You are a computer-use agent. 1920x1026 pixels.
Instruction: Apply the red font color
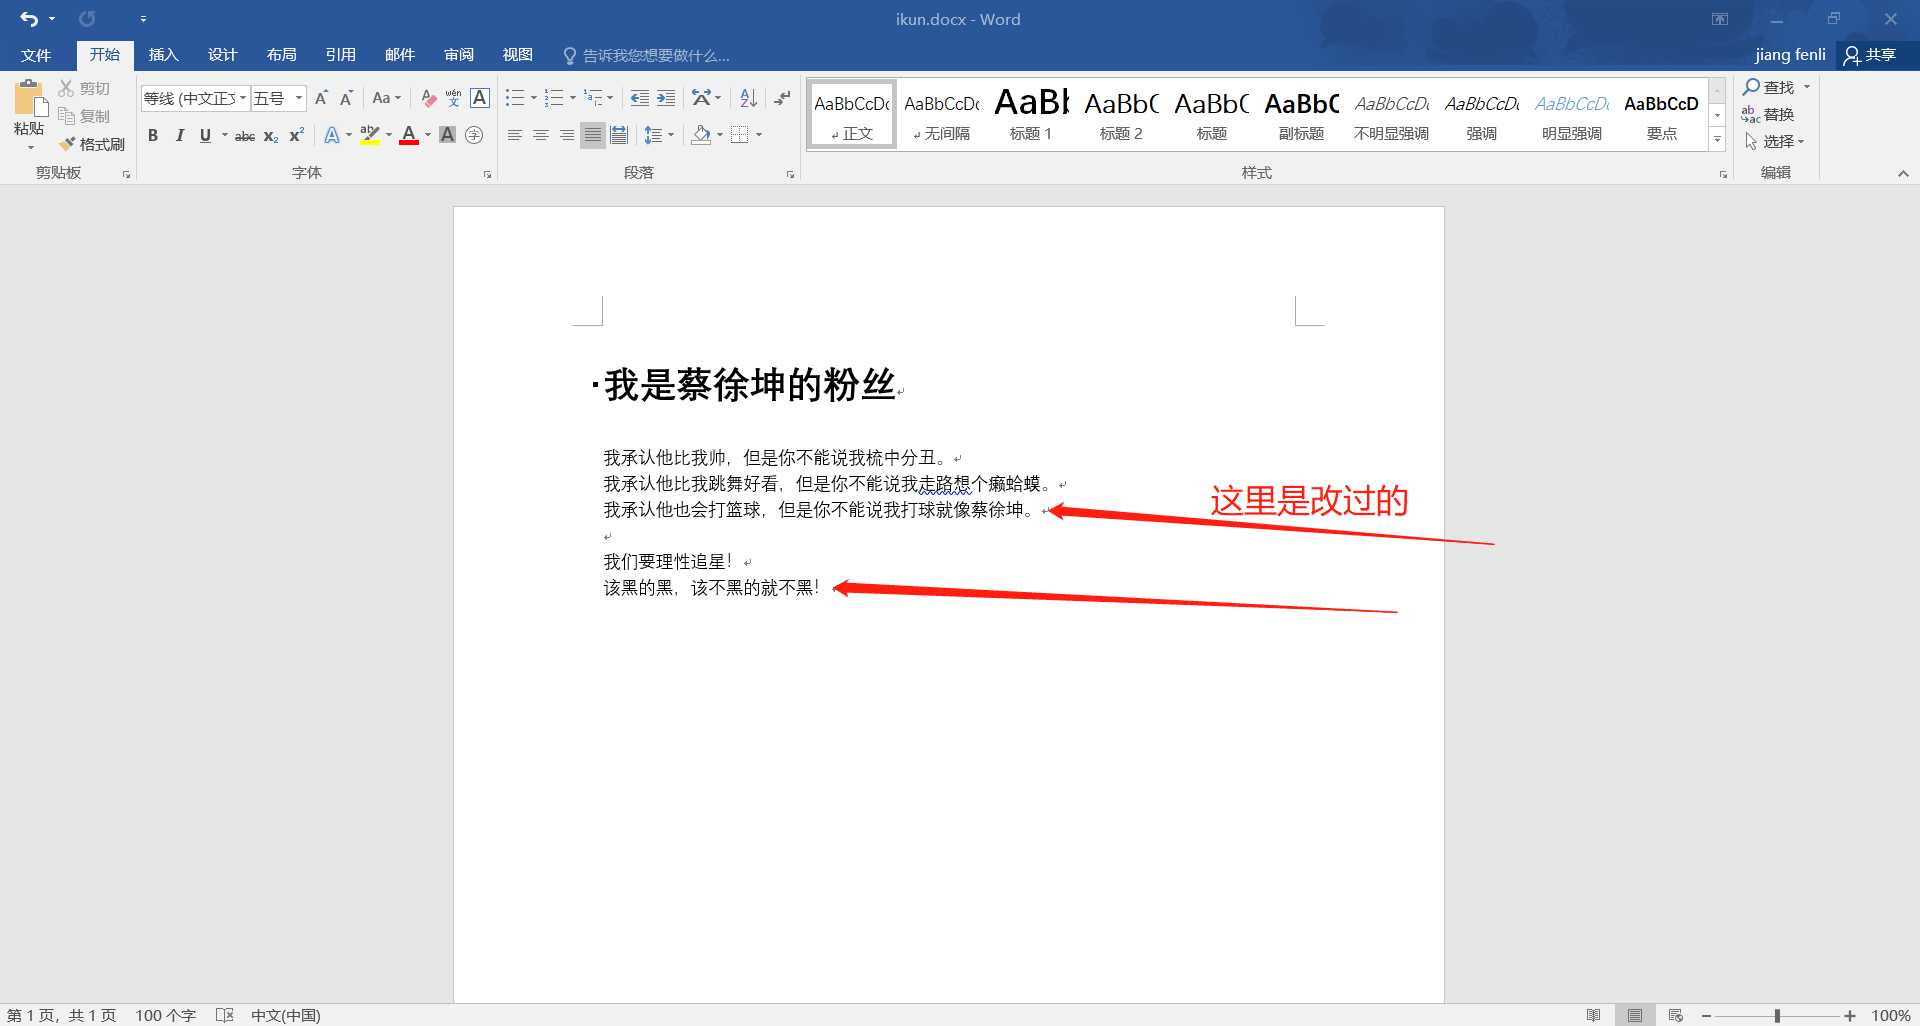coord(408,135)
